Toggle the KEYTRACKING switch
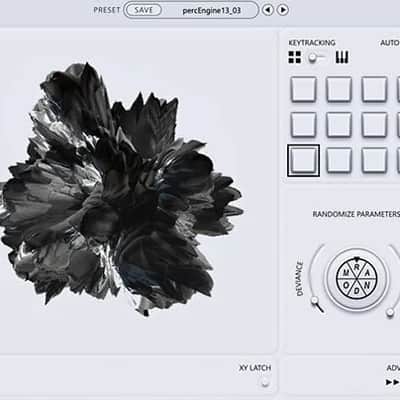400x400 pixels. pyautogui.click(x=317, y=58)
